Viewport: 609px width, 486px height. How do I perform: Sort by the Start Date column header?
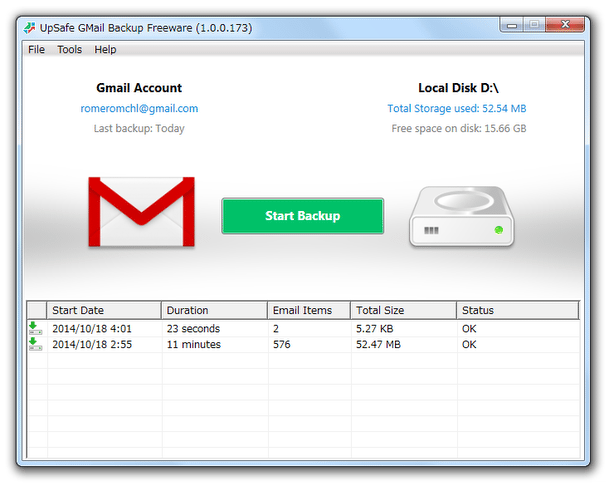tap(104, 310)
